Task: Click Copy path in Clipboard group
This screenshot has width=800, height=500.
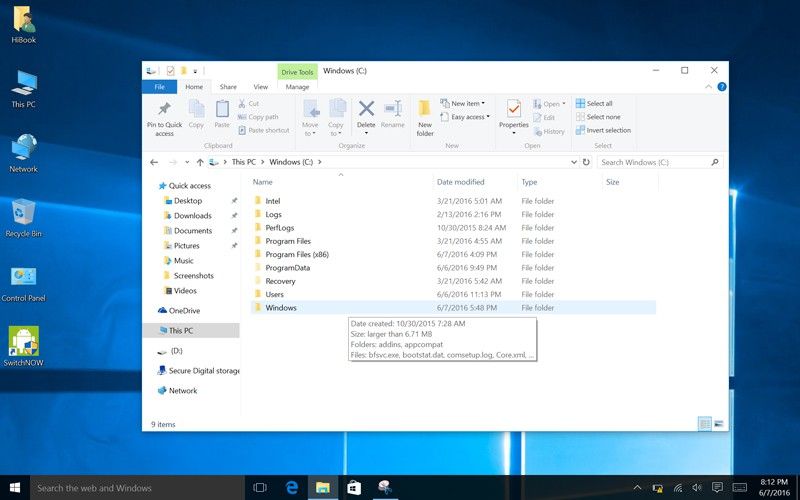Action: (258, 117)
